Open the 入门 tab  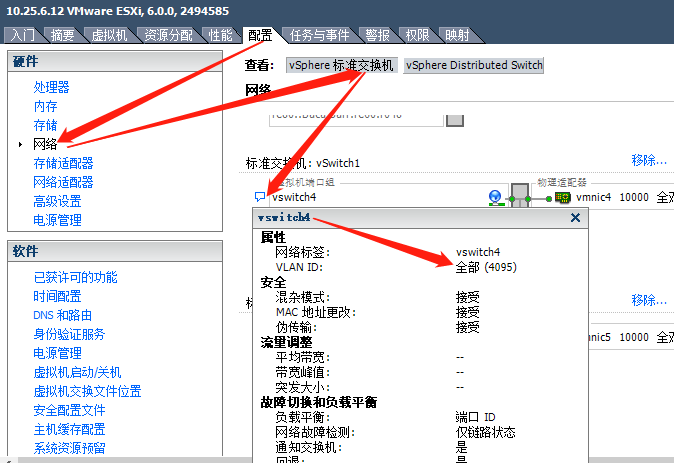pyautogui.click(x=22, y=35)
